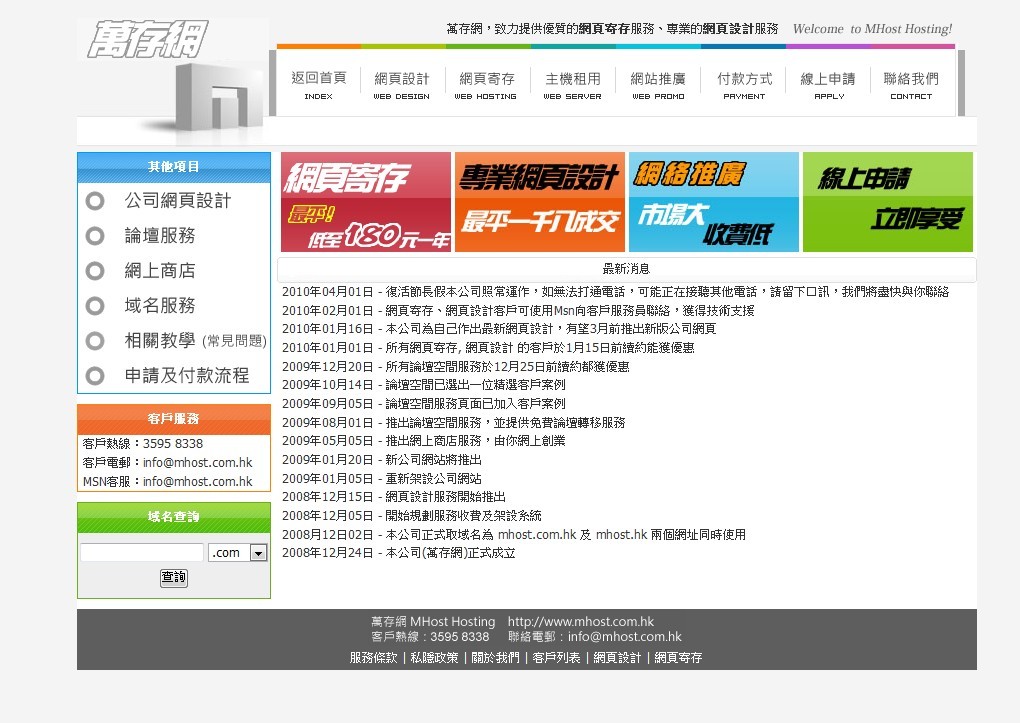The image size is (1020, 723).
Task: Click the domain name search text field
Action: click(x=142, y=552)
